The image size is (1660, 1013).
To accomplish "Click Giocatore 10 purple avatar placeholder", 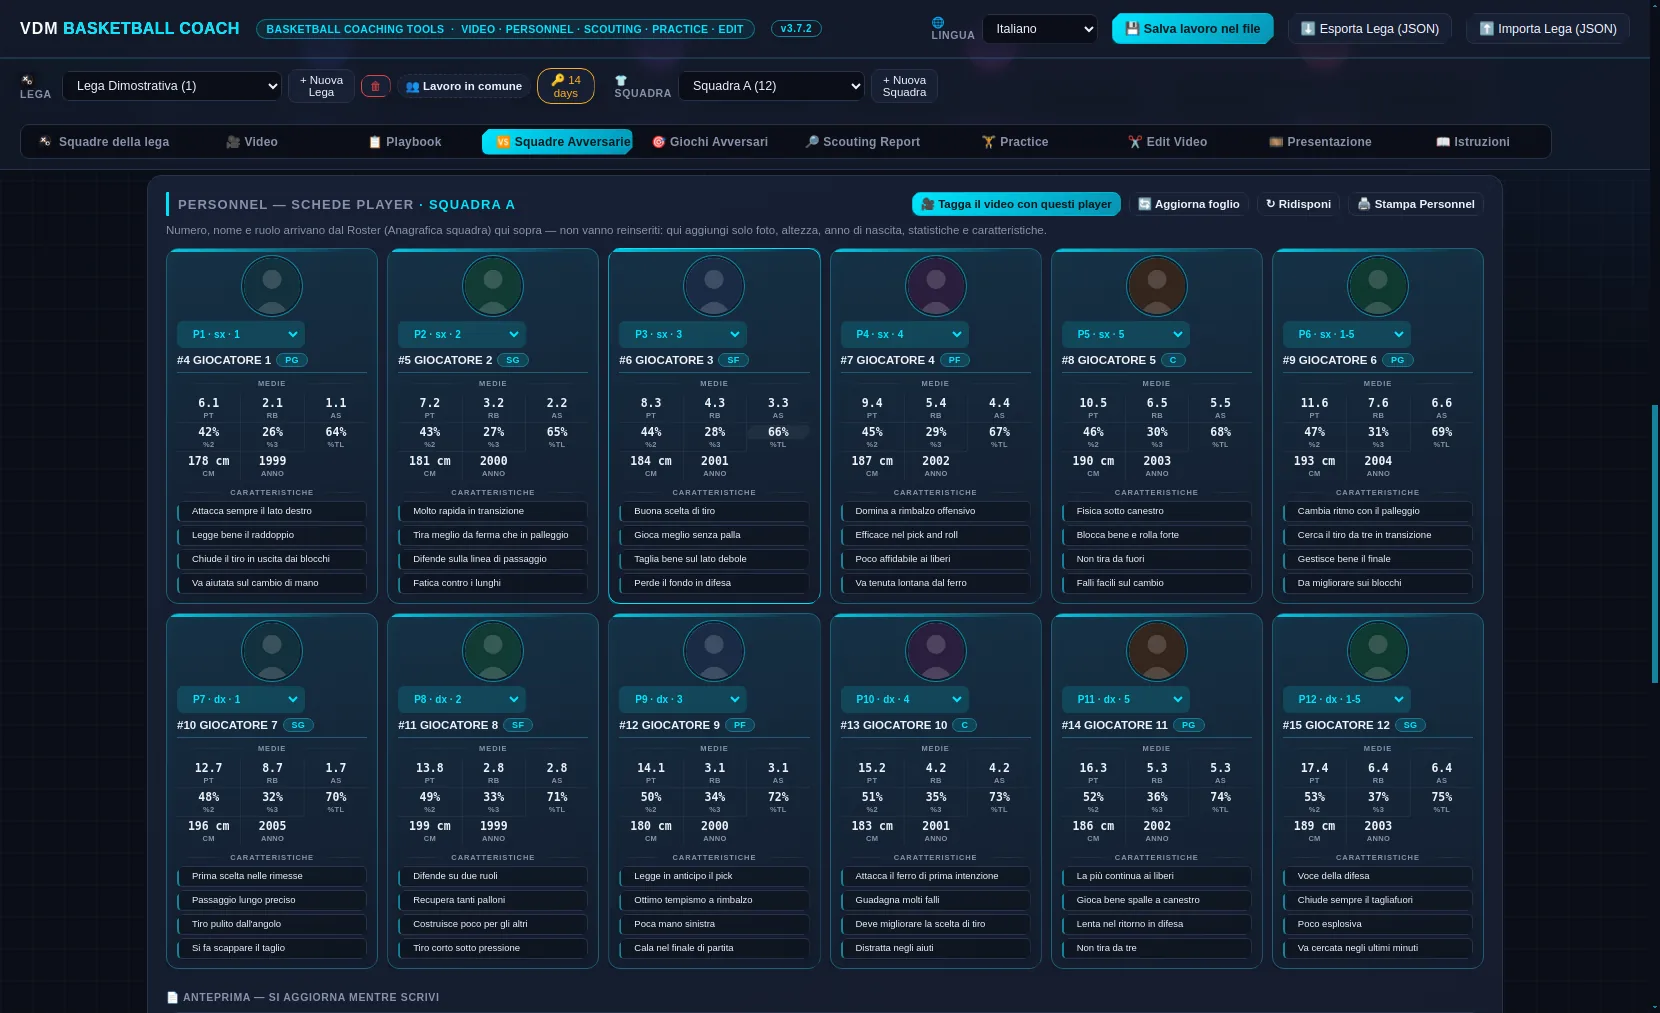I will tap(935, 651).
